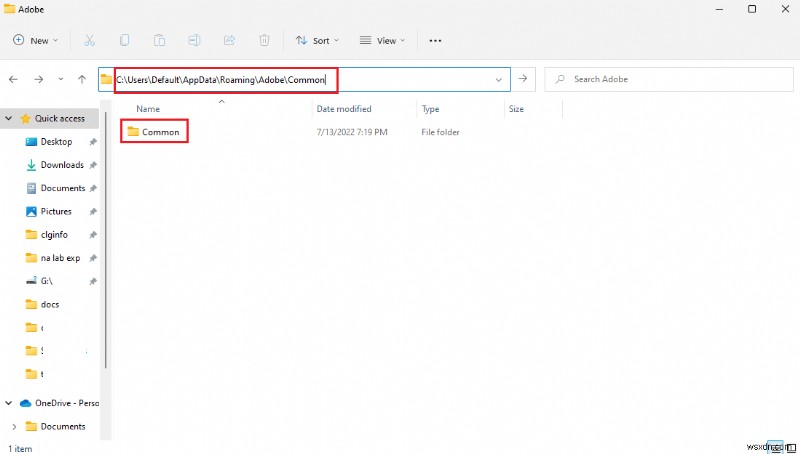Click the 1 item status text

pyautogui.click(x=20, y=449)
